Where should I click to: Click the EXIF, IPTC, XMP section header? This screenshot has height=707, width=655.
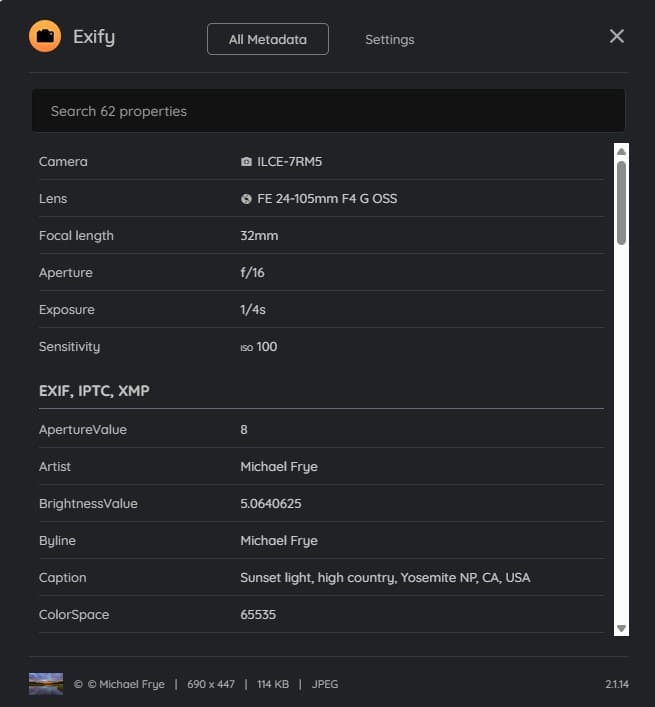pos(94,391)
